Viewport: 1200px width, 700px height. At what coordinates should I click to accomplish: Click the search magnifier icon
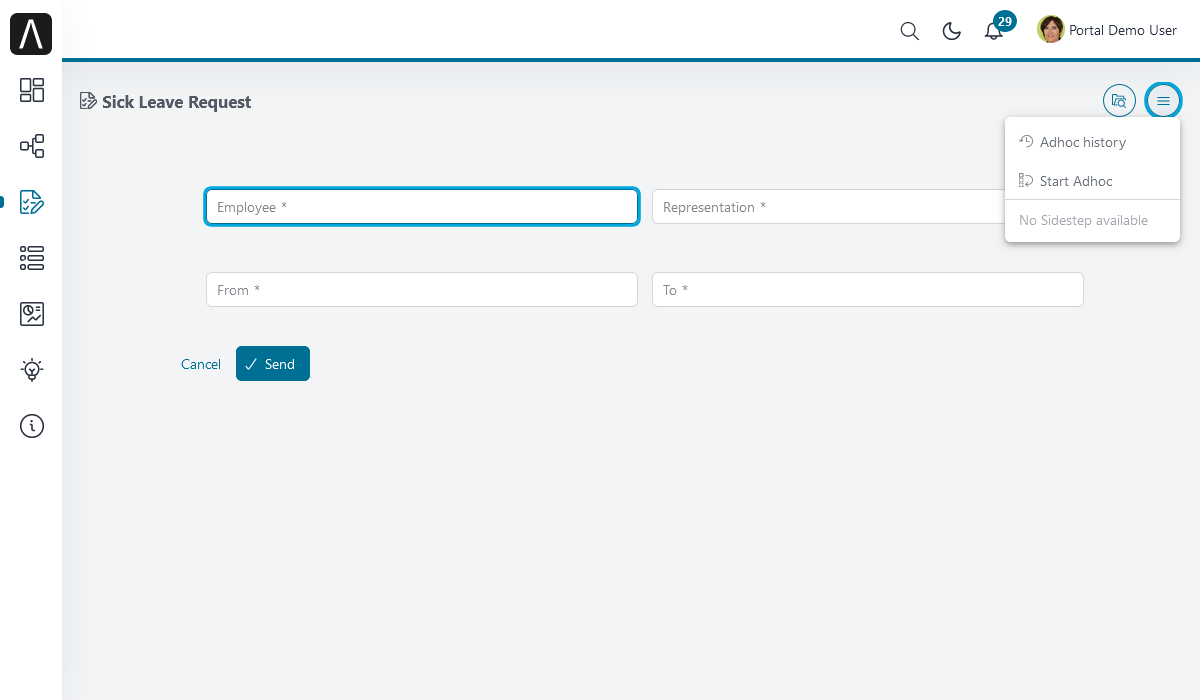909,31
